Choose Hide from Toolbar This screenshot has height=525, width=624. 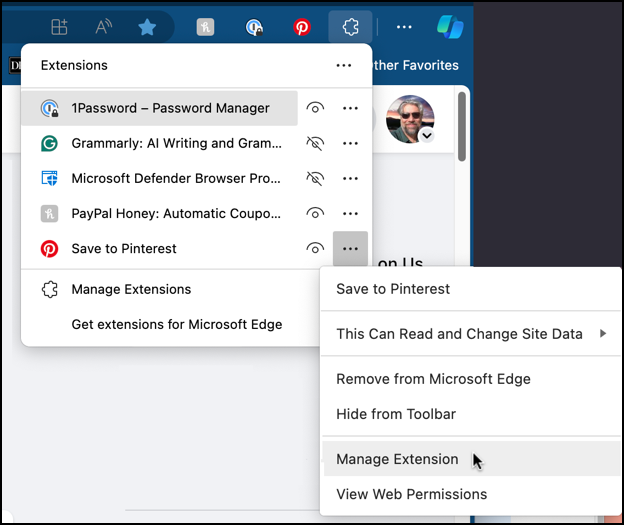click(x=471, y=414)
